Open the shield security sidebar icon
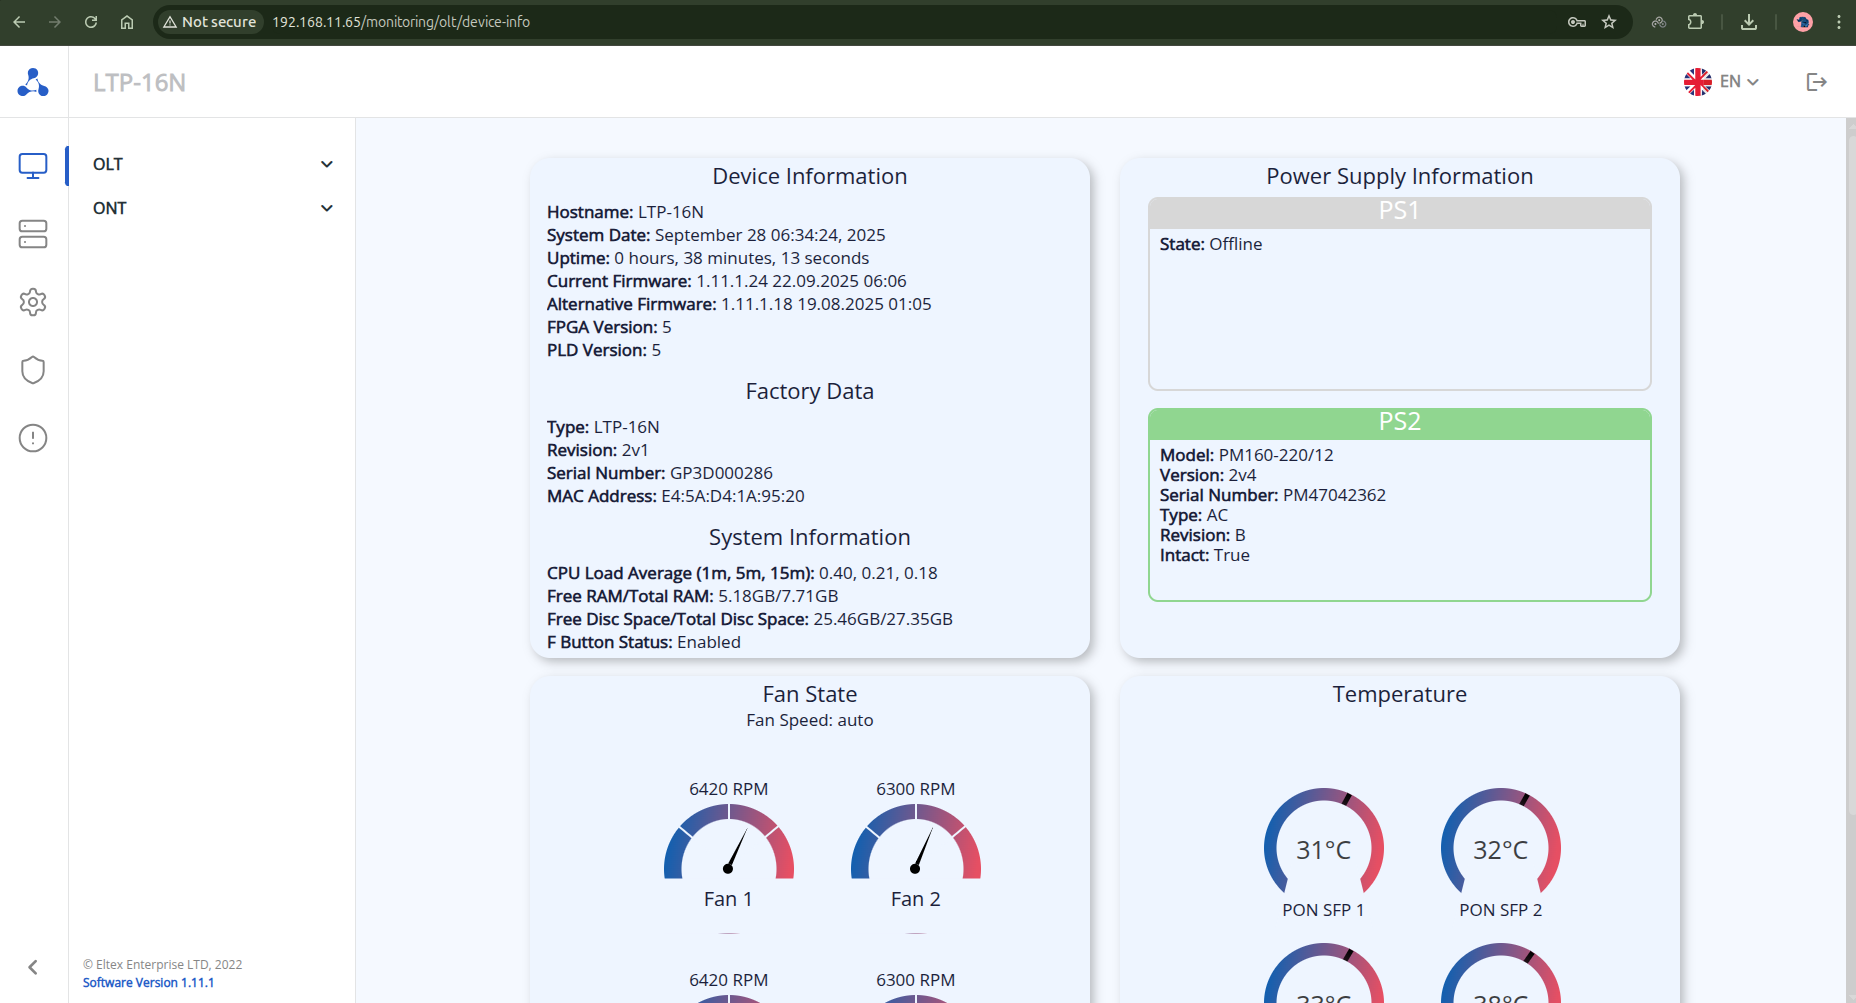The height and width of the screenshot is (1003, 1856). point(33,370)
